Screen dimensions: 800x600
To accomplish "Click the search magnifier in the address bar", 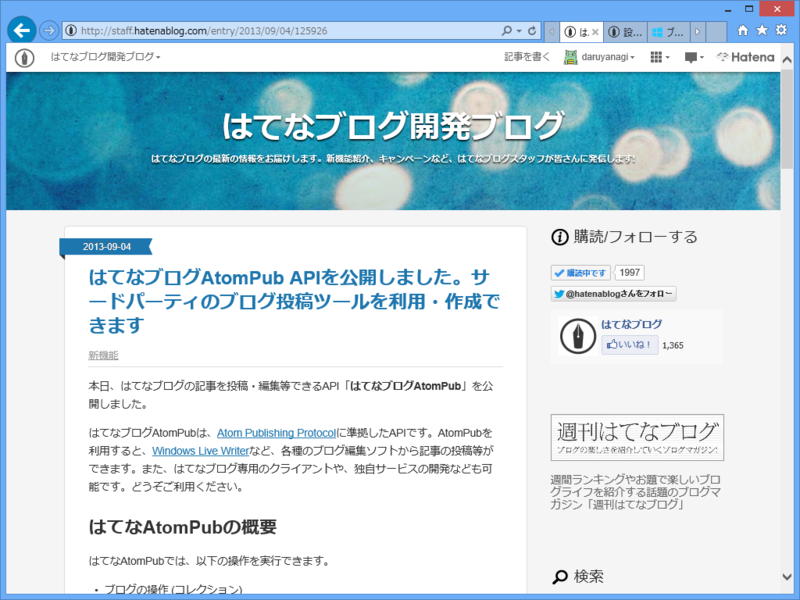I will click(507, 31).
